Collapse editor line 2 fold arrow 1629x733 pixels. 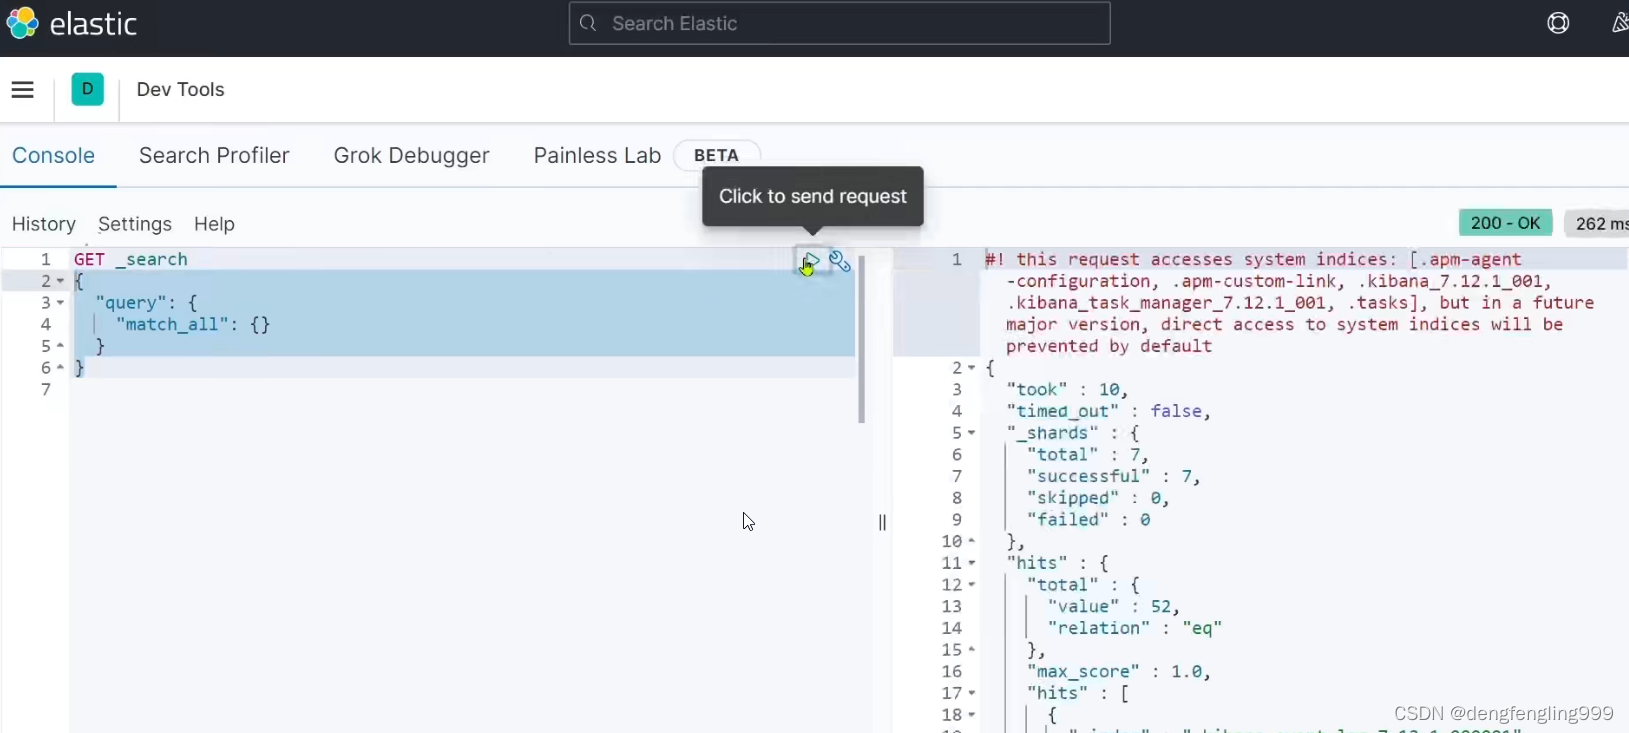pos(60,281)
